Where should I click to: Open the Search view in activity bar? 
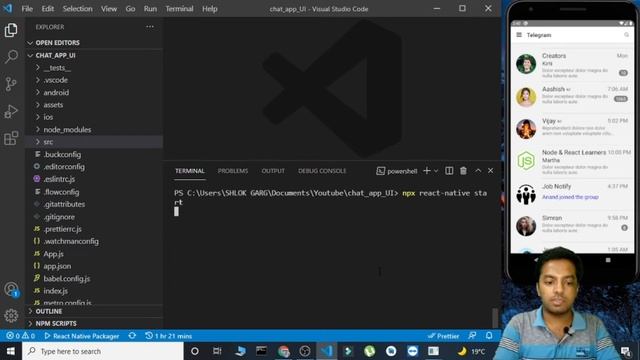[x=11, y=57]
